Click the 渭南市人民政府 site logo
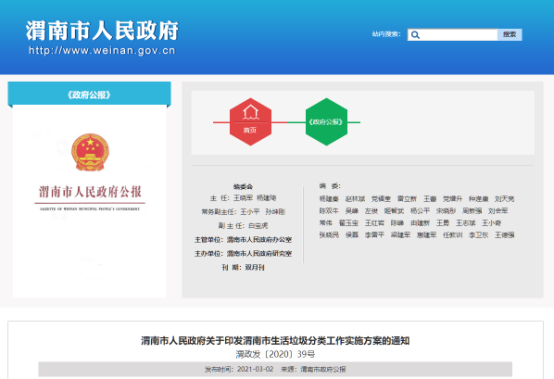 click(102, 31)
